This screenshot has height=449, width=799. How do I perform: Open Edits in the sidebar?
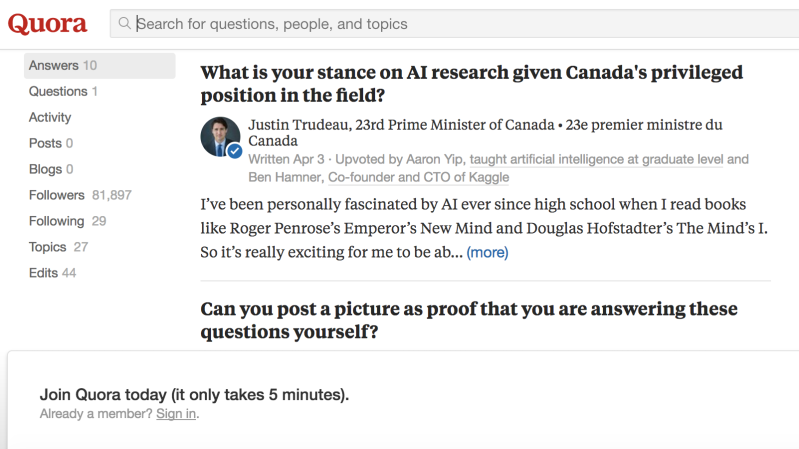pyautogui.click(x=52, y=273)
